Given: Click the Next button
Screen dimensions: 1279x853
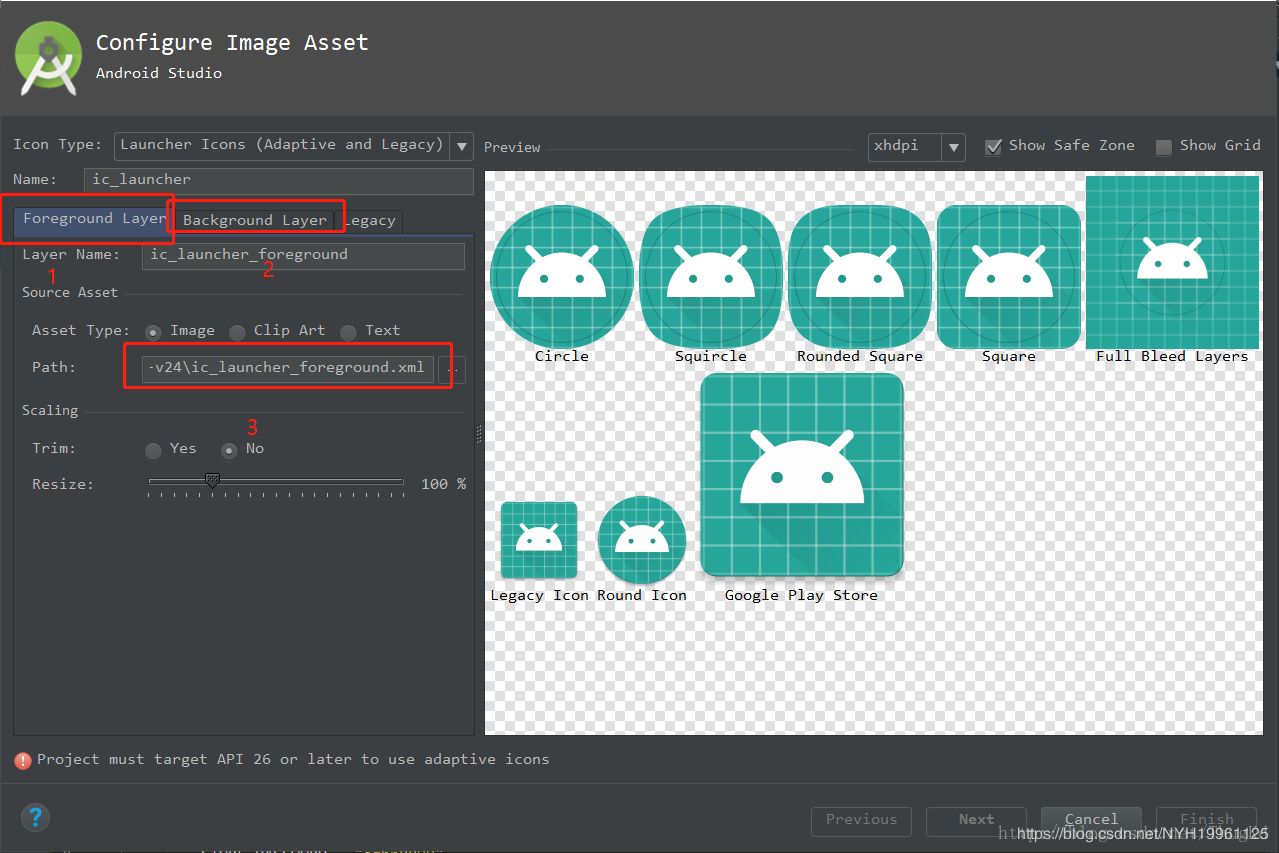Looking at the screenshot, I should point(975,820).
